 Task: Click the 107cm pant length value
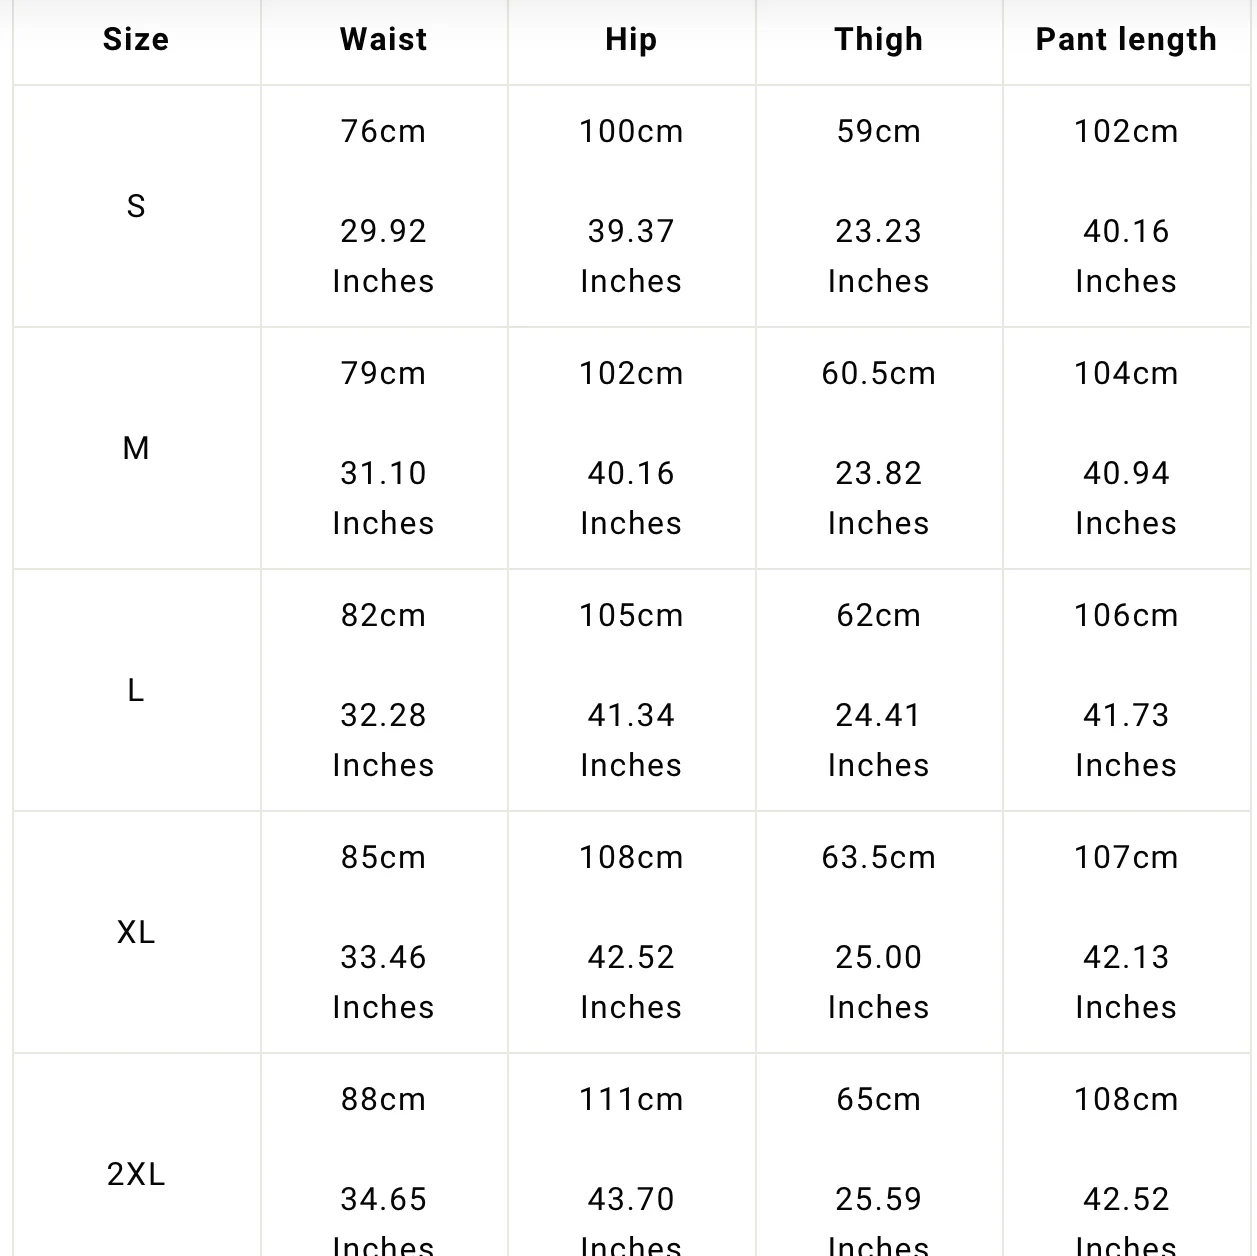coord(1126,858)
